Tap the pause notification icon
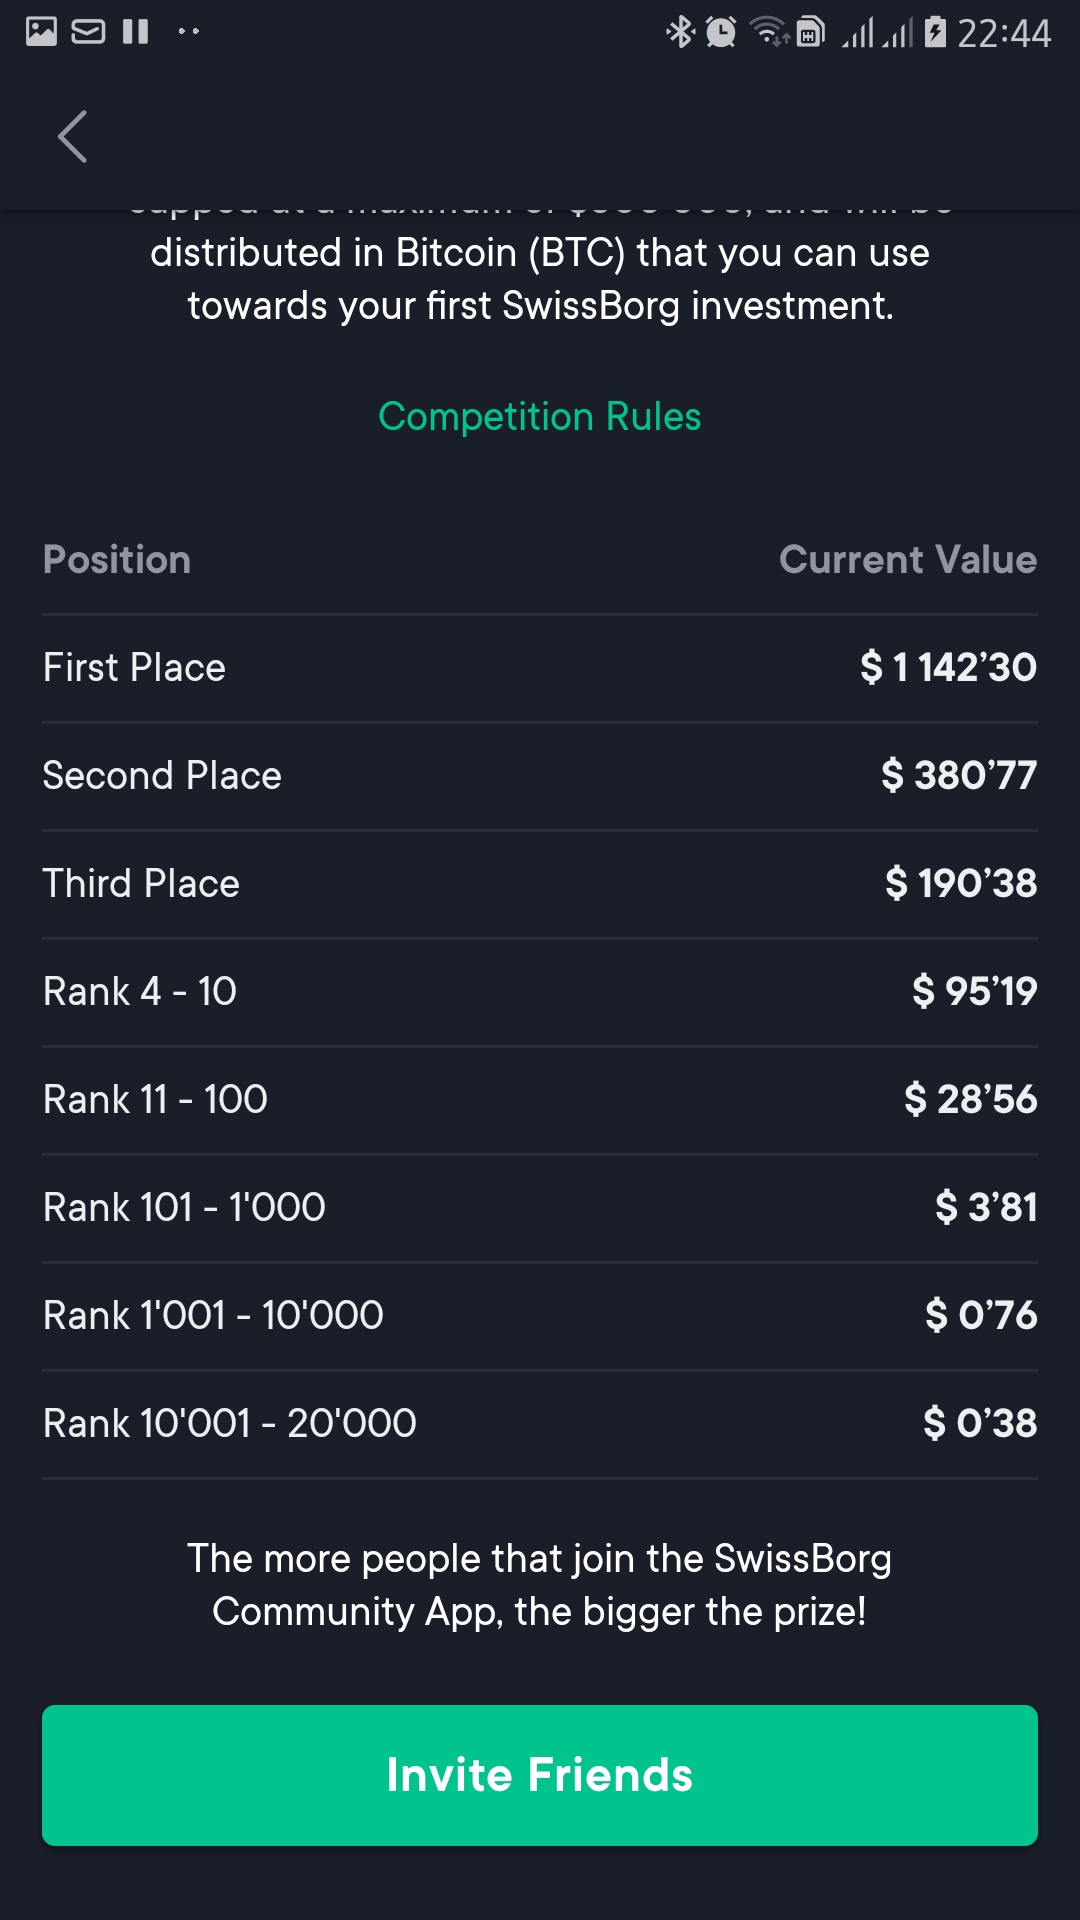 click(135, 32)
